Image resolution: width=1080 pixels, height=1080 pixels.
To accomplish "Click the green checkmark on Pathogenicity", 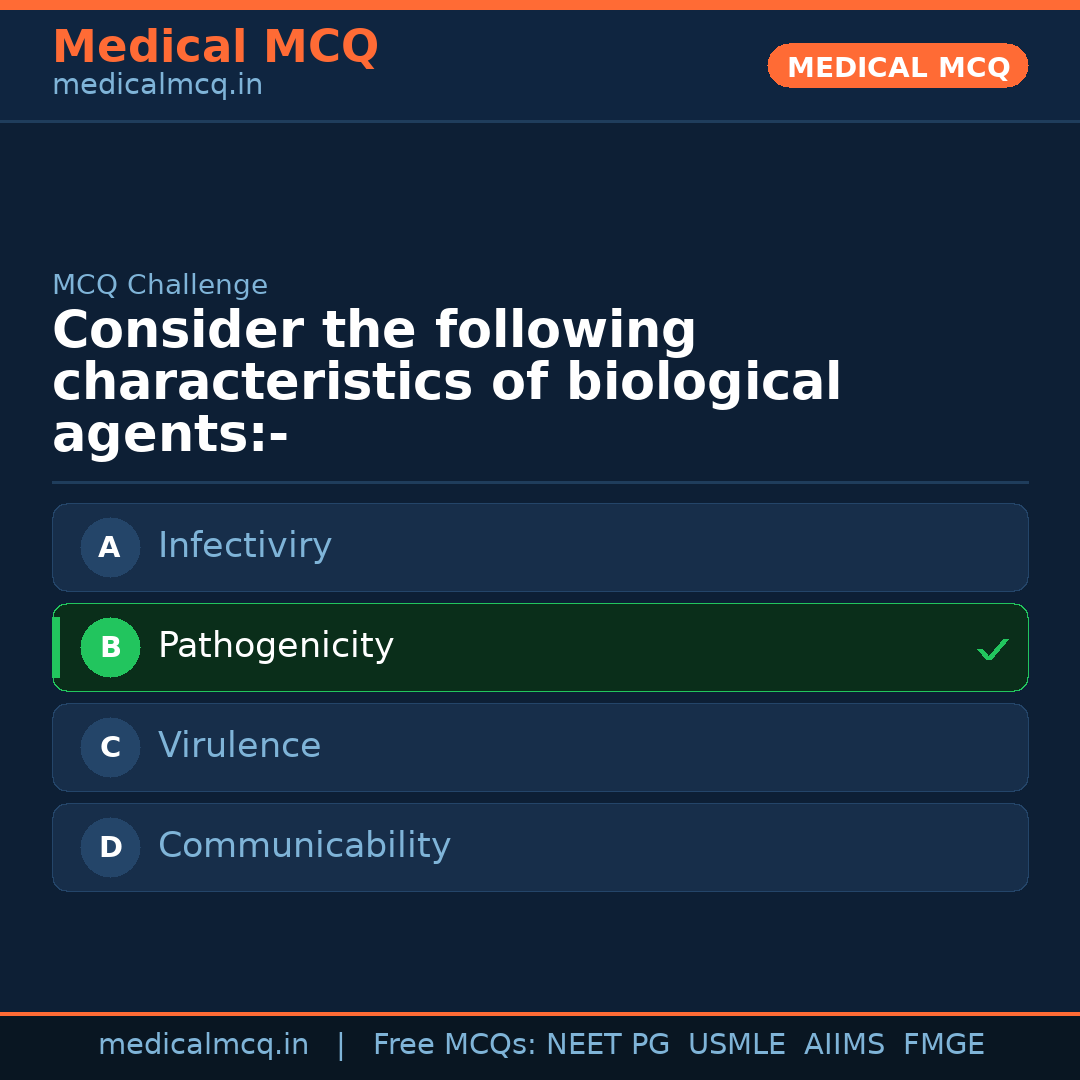I will [993, 649].
